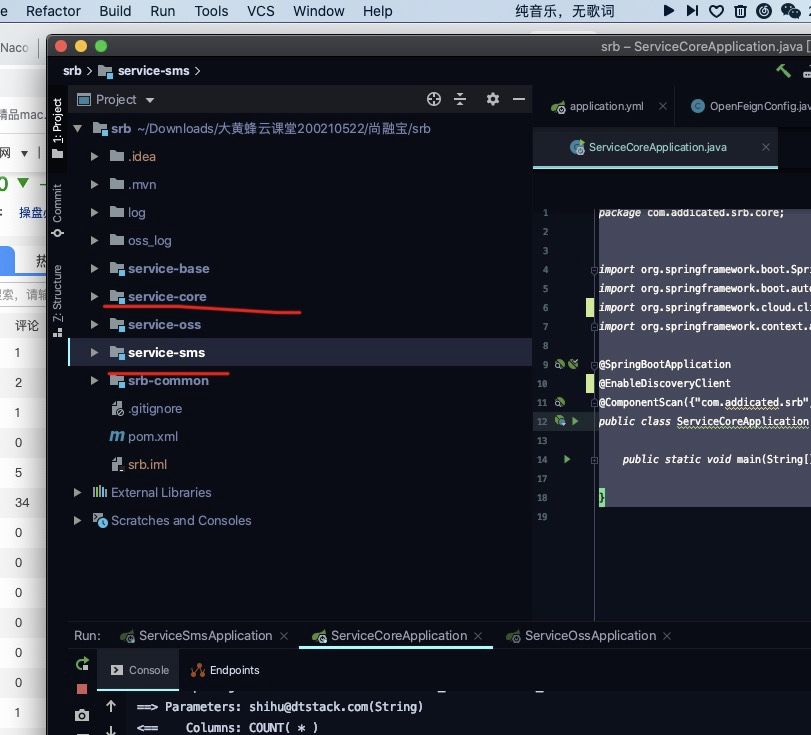Open the Endpoints tab
811x735 pixels.
point(225,670)
